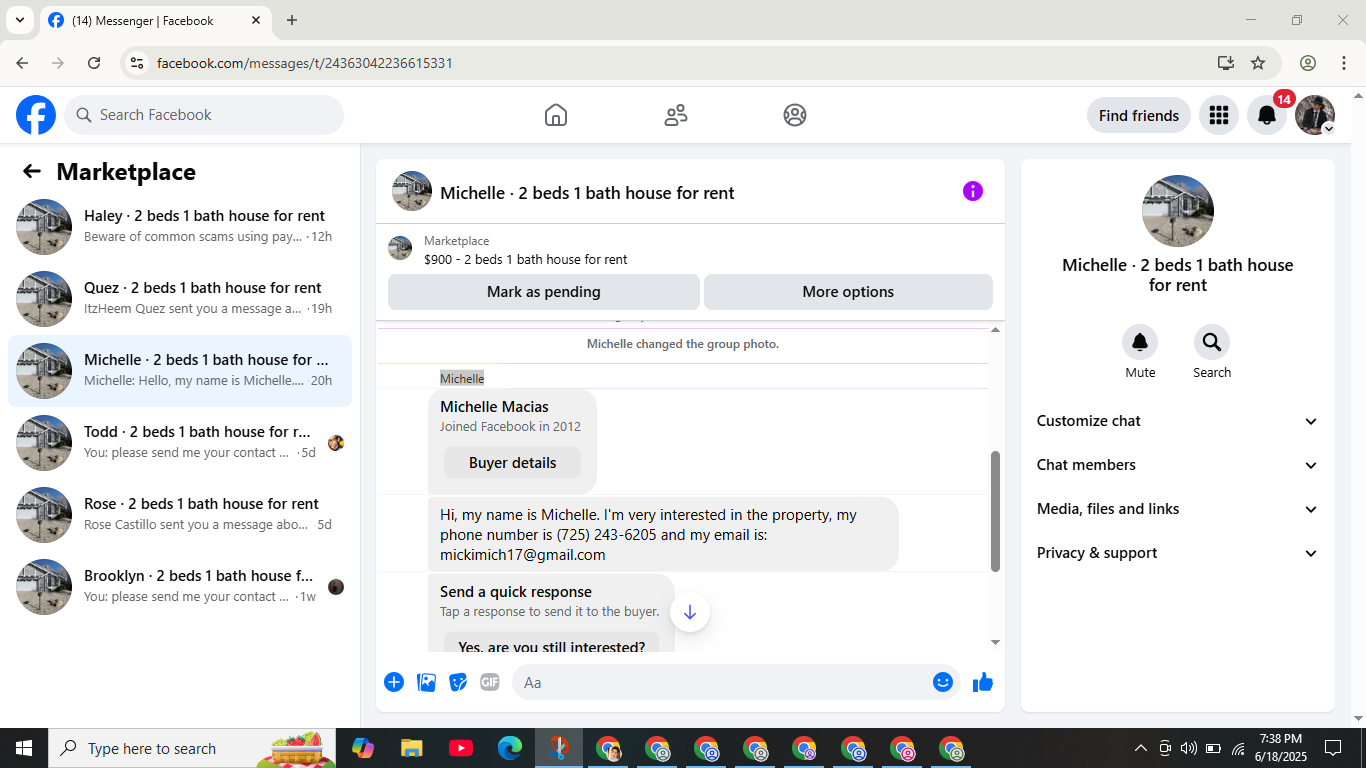Open the $900 Marketplace listing link
1366x768 pixels.
526,259
